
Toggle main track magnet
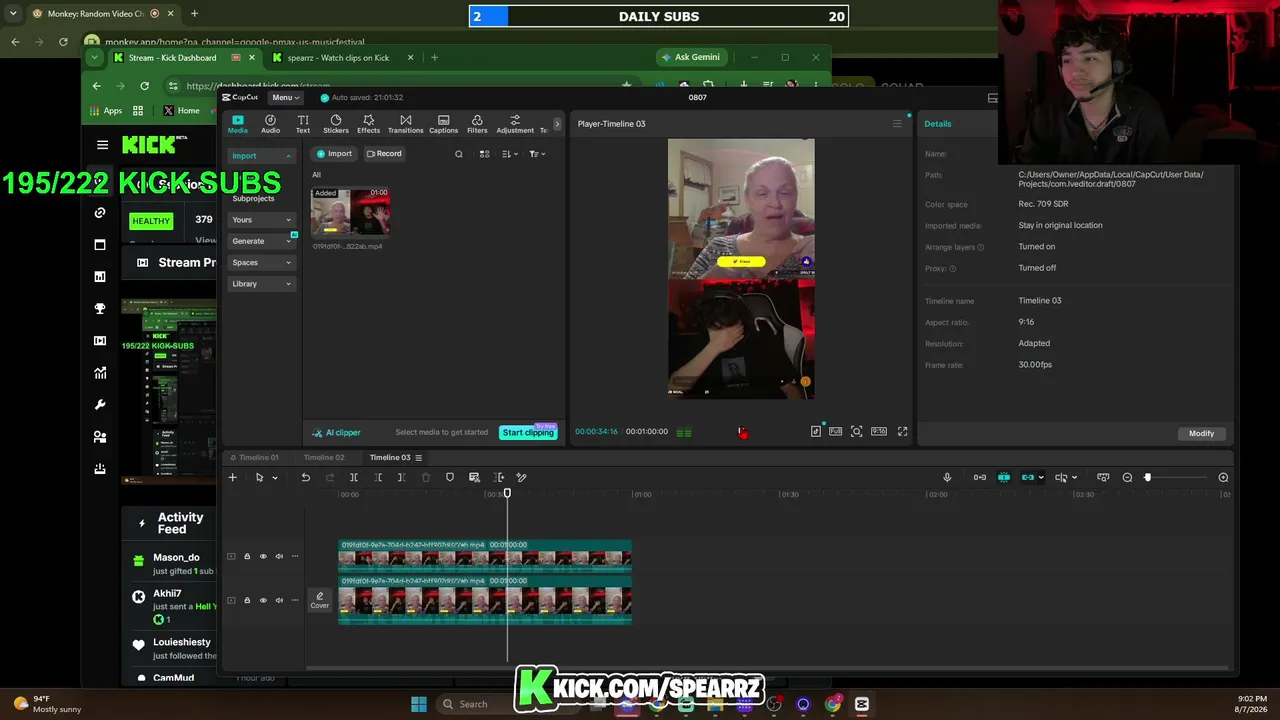980,477
